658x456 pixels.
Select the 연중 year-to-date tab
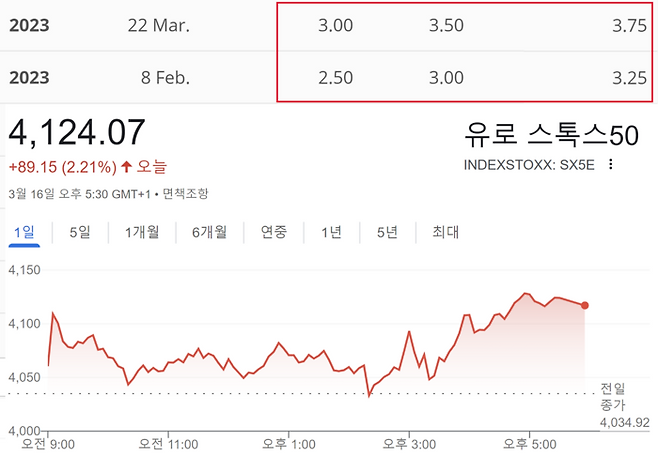click(x=274, y=232)
